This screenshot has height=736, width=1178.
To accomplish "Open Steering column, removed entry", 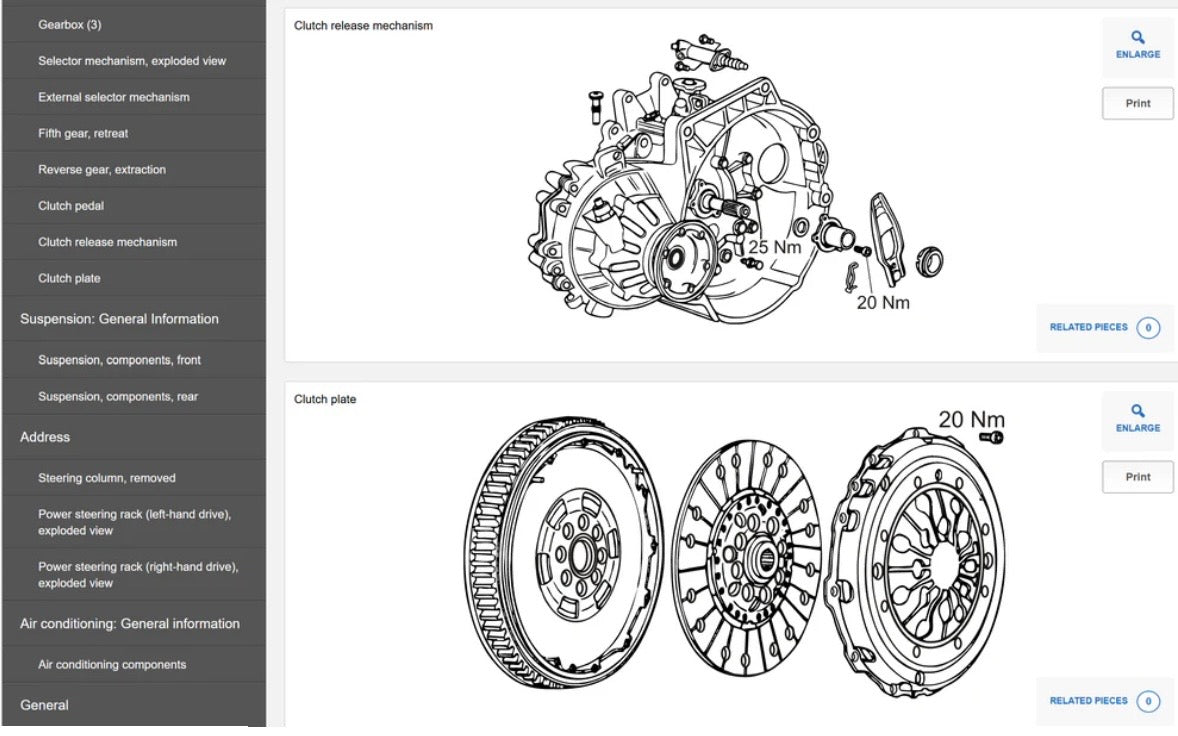I will (x=134, y=478).
